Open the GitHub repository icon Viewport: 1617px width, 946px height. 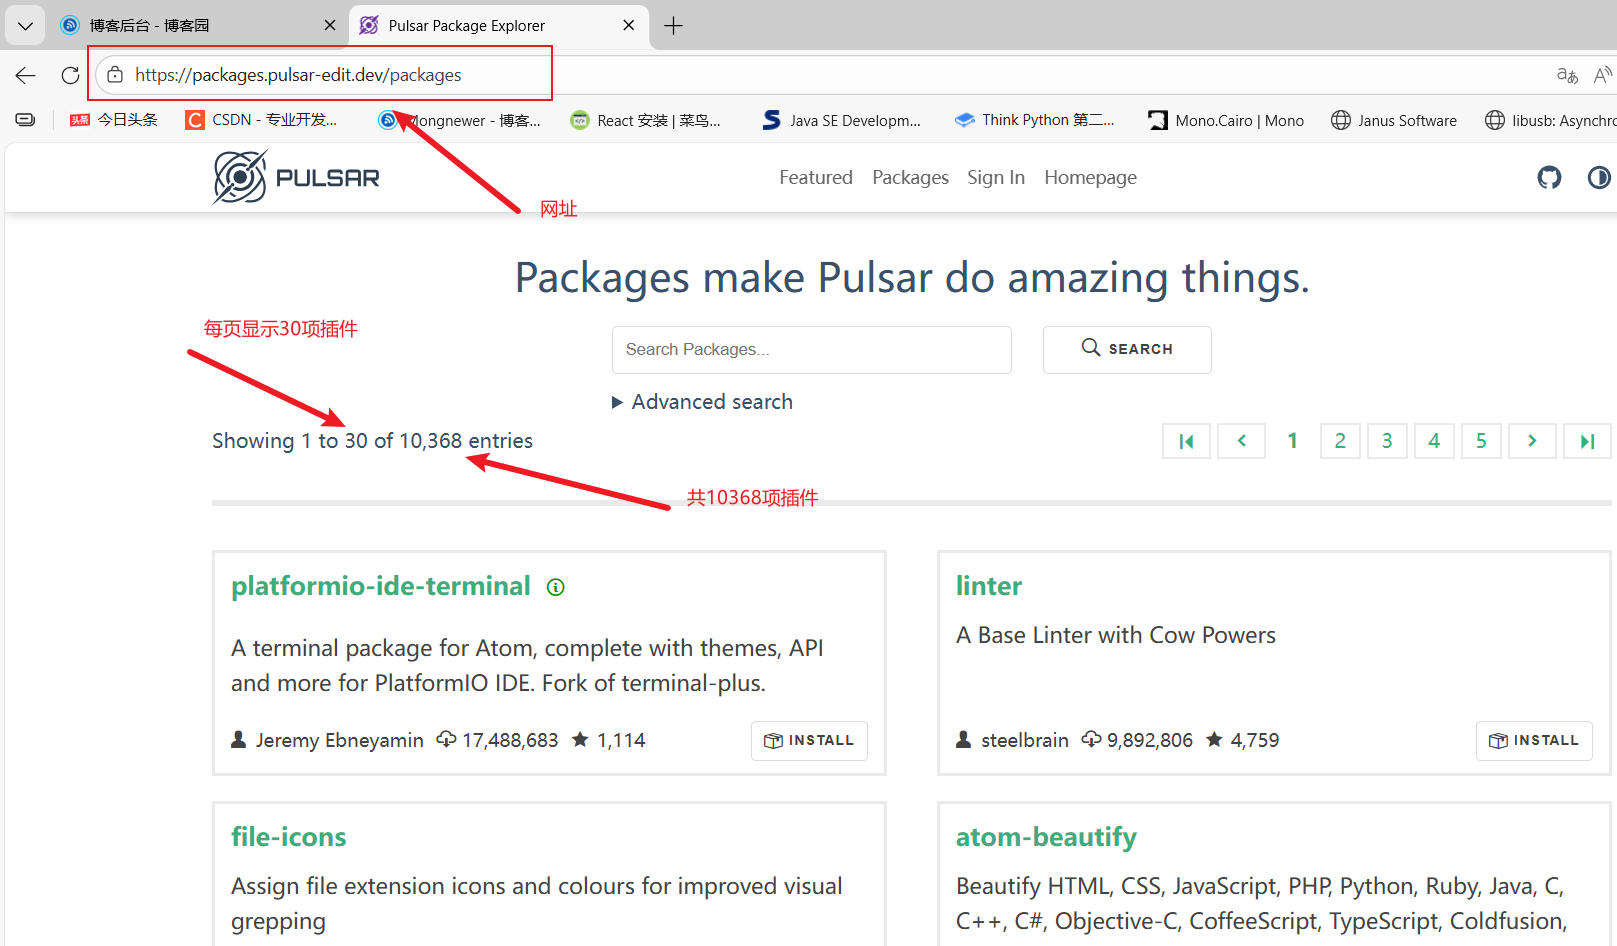point(1549,178)
